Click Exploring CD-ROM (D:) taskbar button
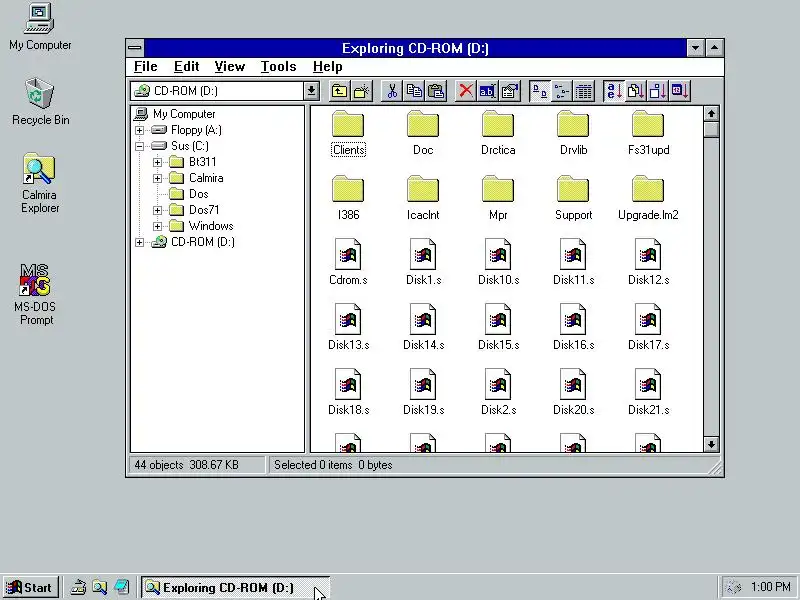 [x=235, y=588]
